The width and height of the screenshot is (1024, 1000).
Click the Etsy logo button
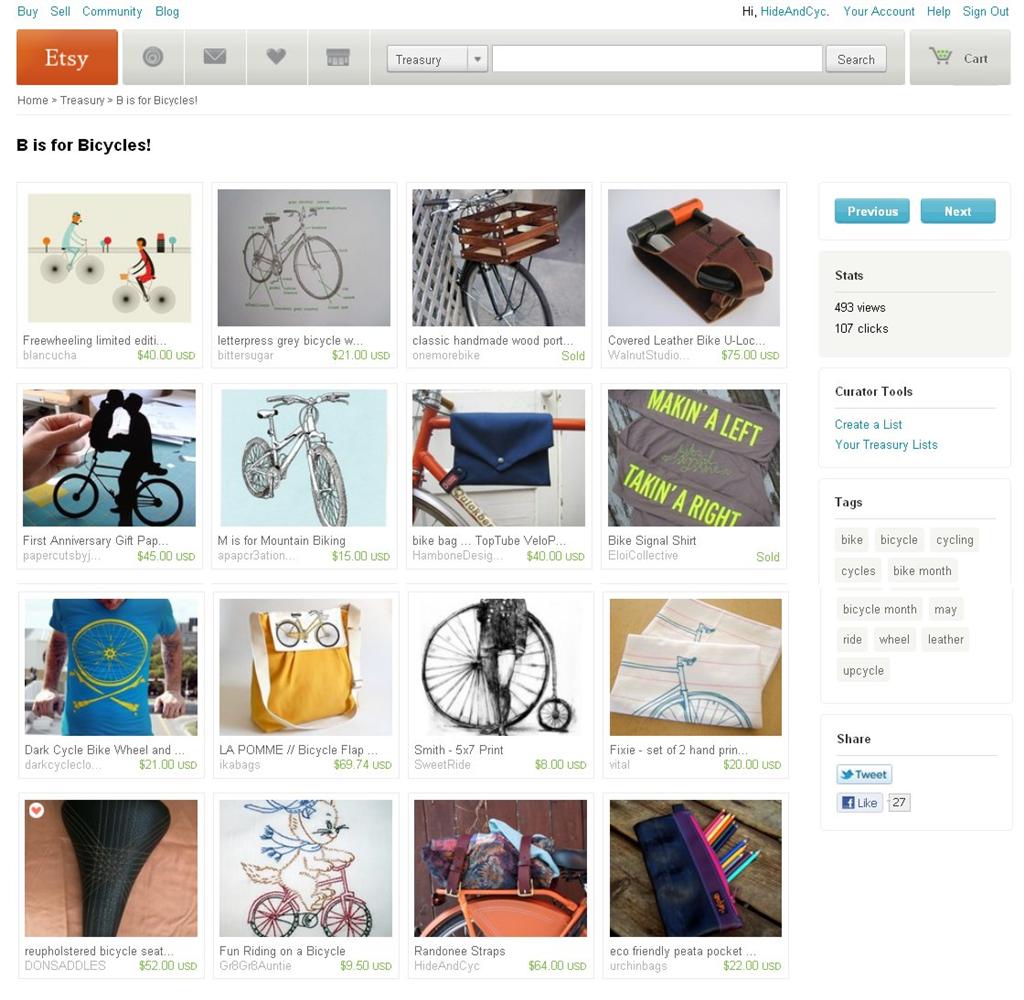pos(67,57)
